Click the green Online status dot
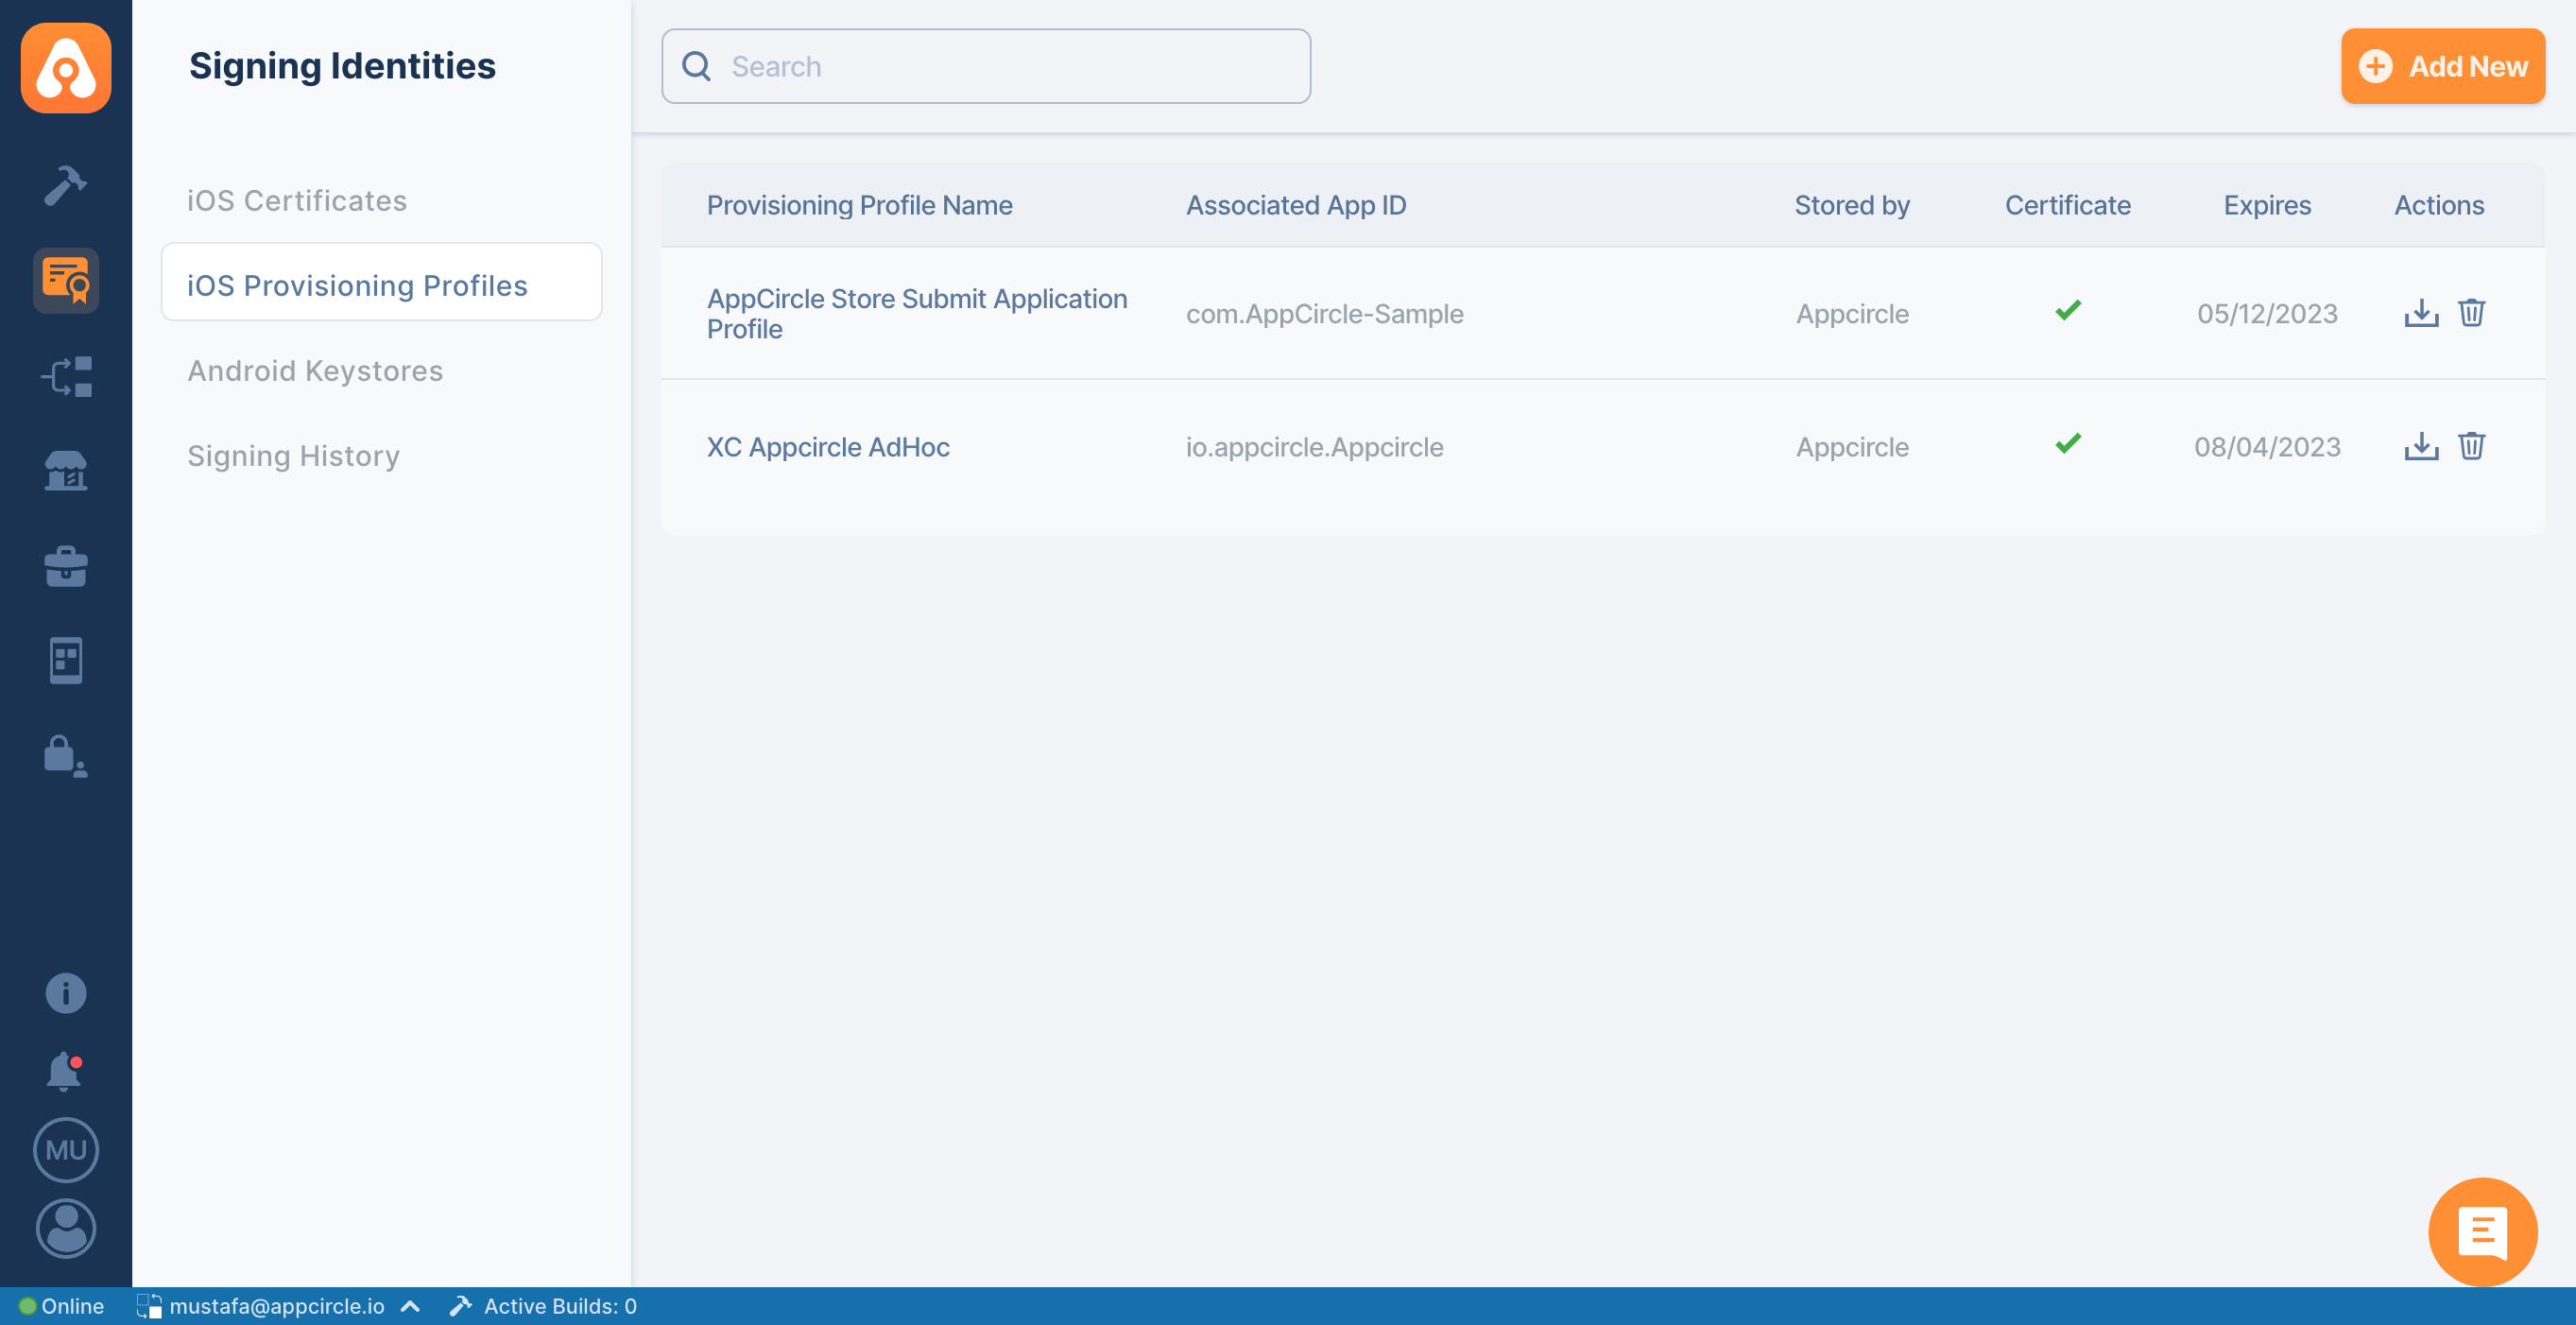 (27, 1305)
